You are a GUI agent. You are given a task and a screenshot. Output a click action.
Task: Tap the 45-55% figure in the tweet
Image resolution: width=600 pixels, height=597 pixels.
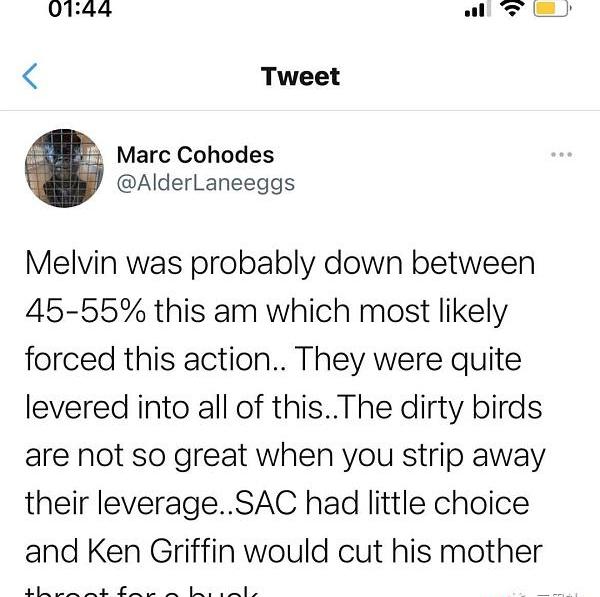click(86, 311)
